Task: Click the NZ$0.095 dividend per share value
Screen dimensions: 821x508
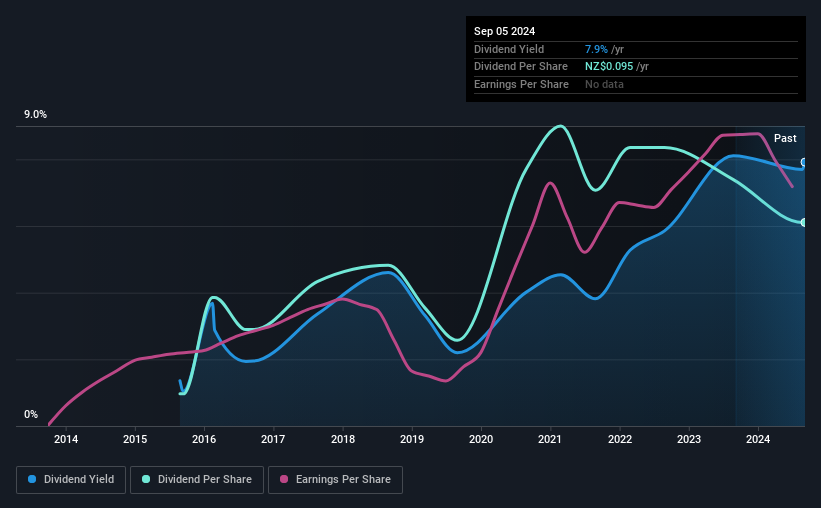Action: [x=609, y=67]
